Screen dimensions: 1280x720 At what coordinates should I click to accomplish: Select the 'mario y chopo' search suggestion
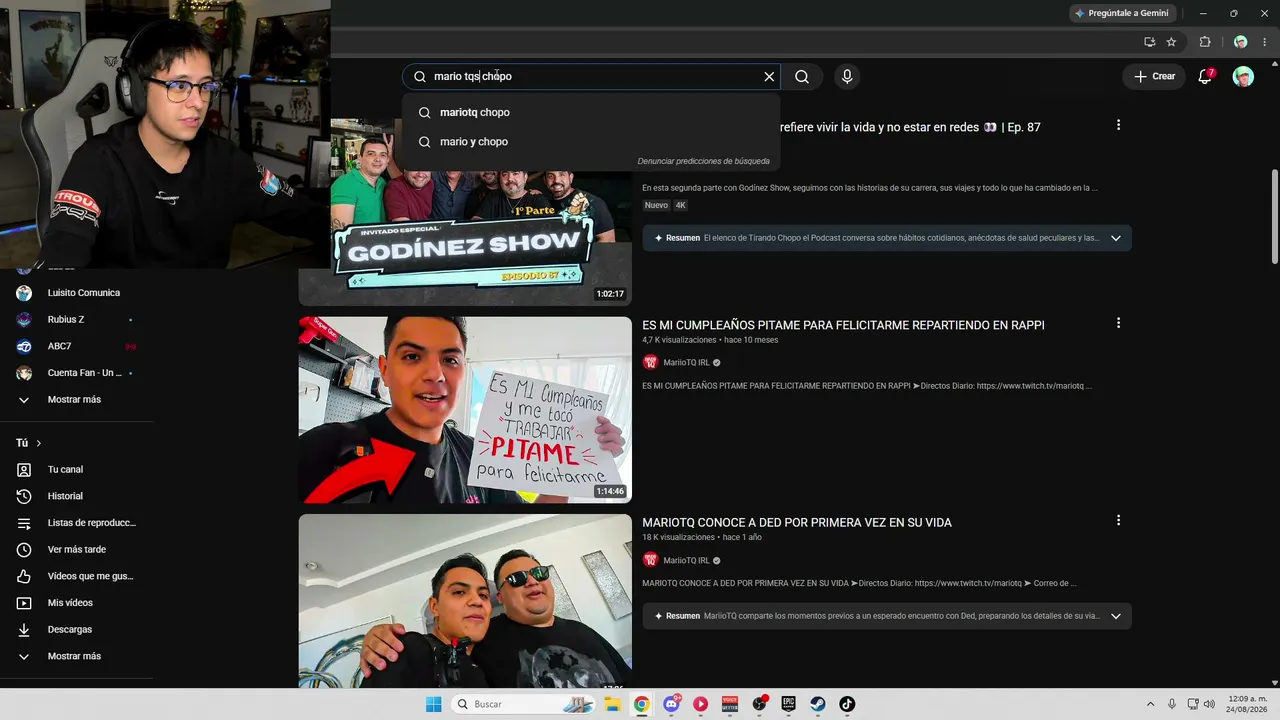point(591,142)
